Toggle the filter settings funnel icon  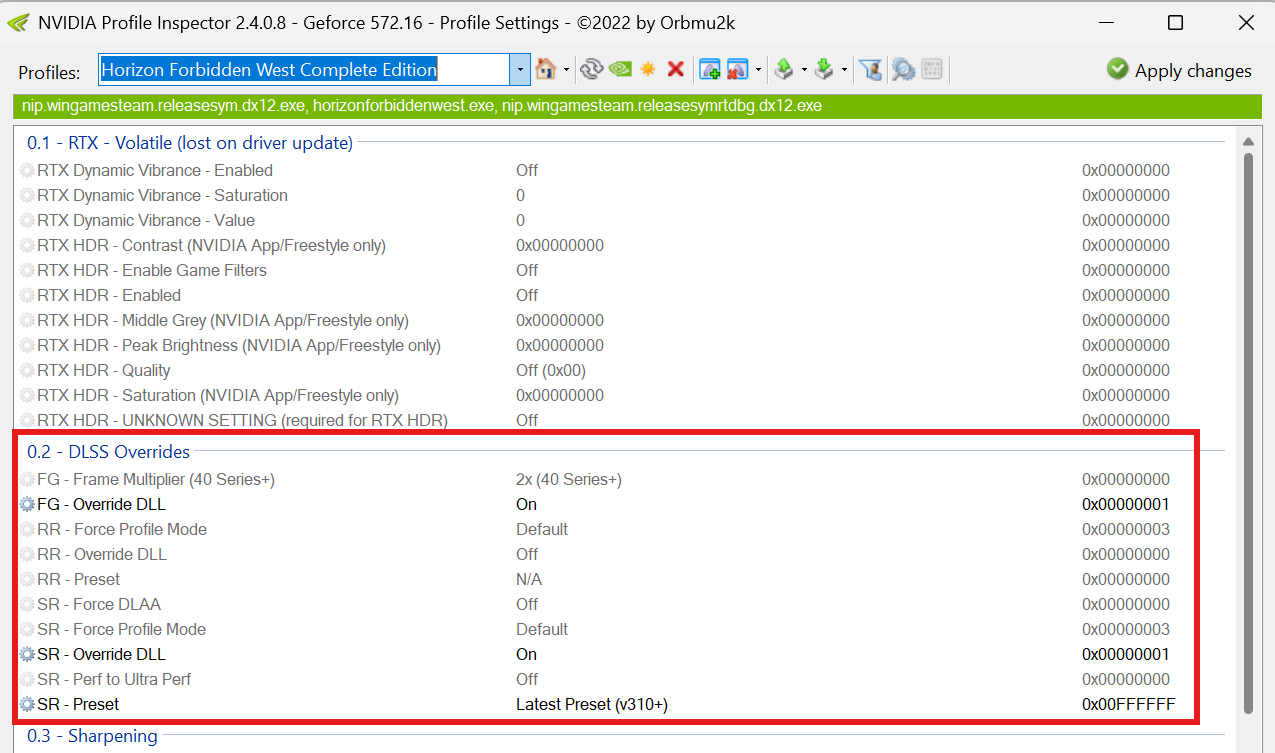pos(871,69)
